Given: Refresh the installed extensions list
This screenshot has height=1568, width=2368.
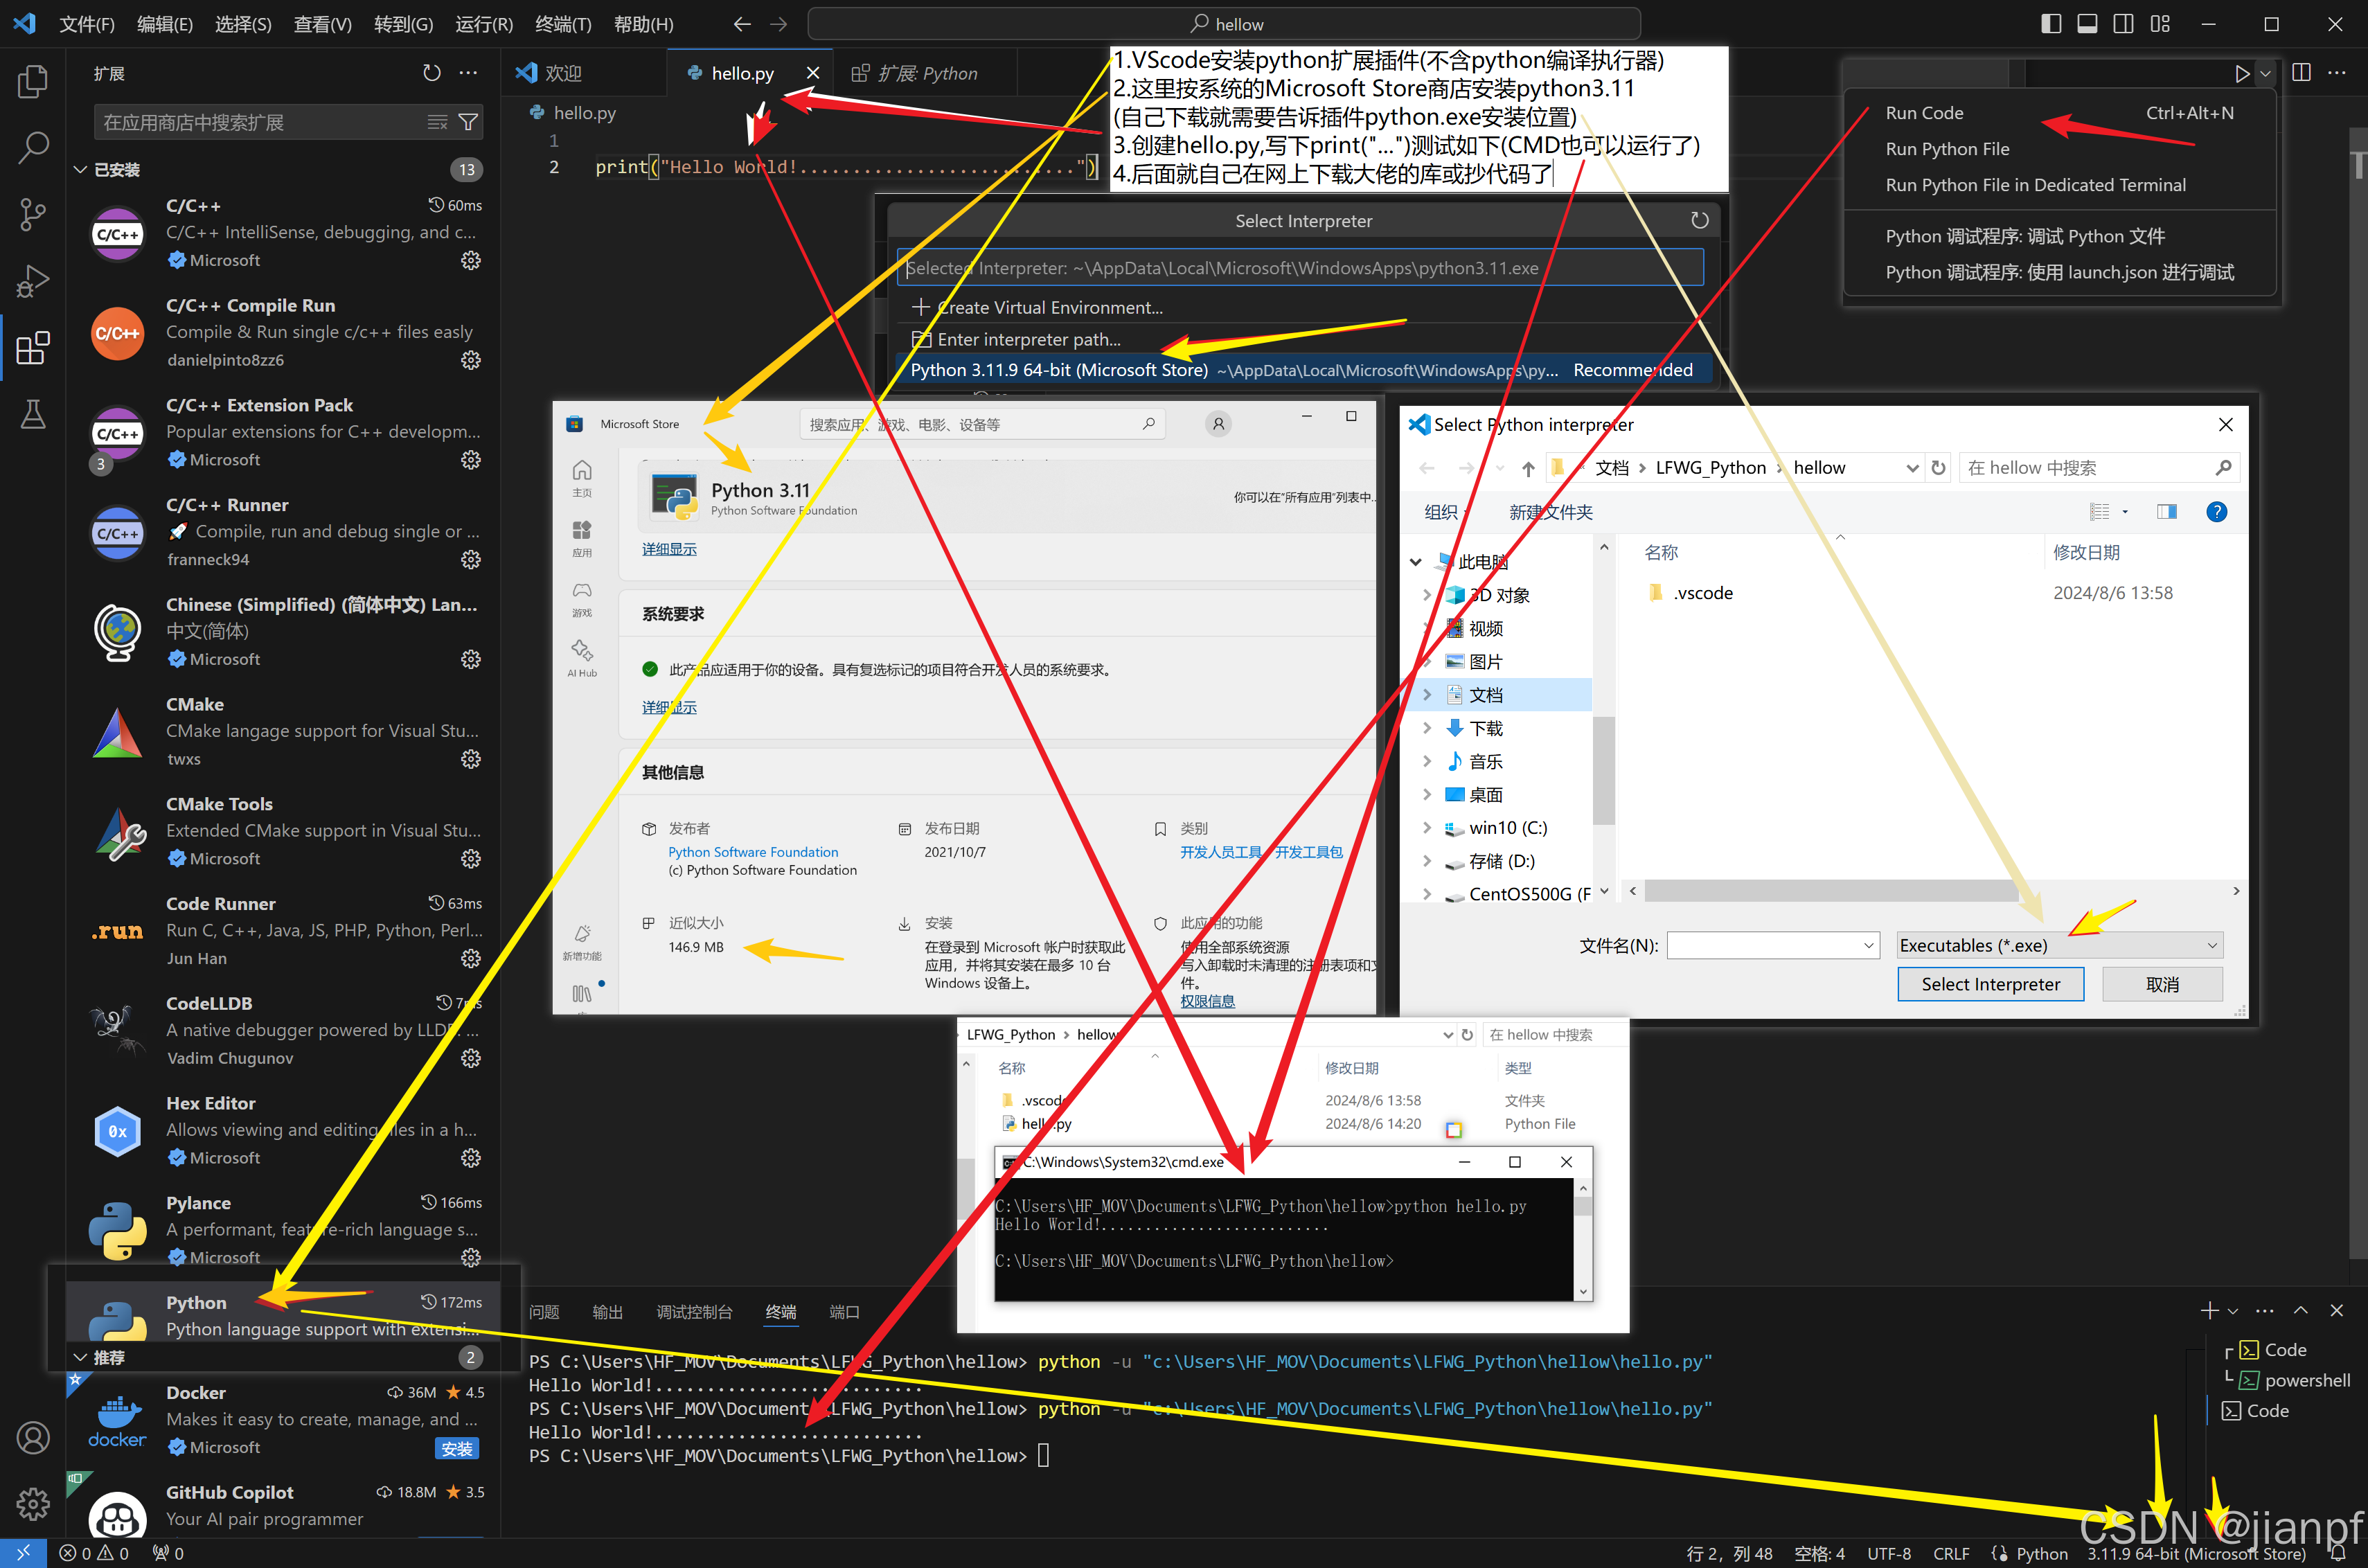Looking at the screenshot, I should coord(431,73).
